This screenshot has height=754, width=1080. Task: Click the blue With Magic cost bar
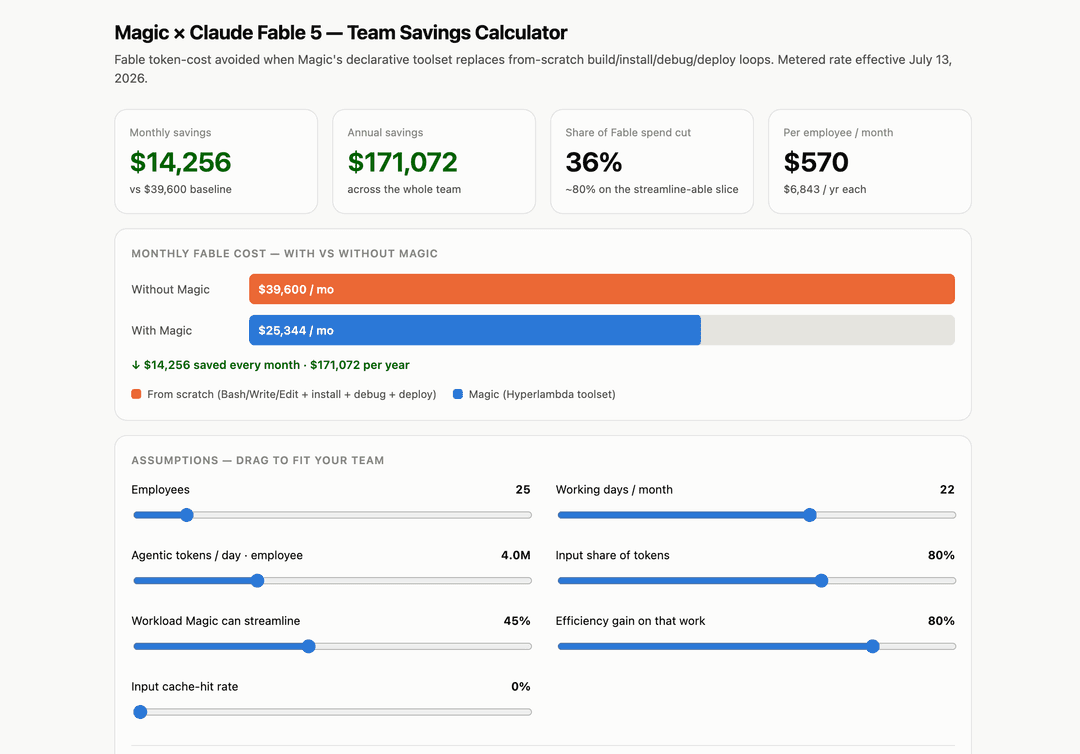pos(475,331)
